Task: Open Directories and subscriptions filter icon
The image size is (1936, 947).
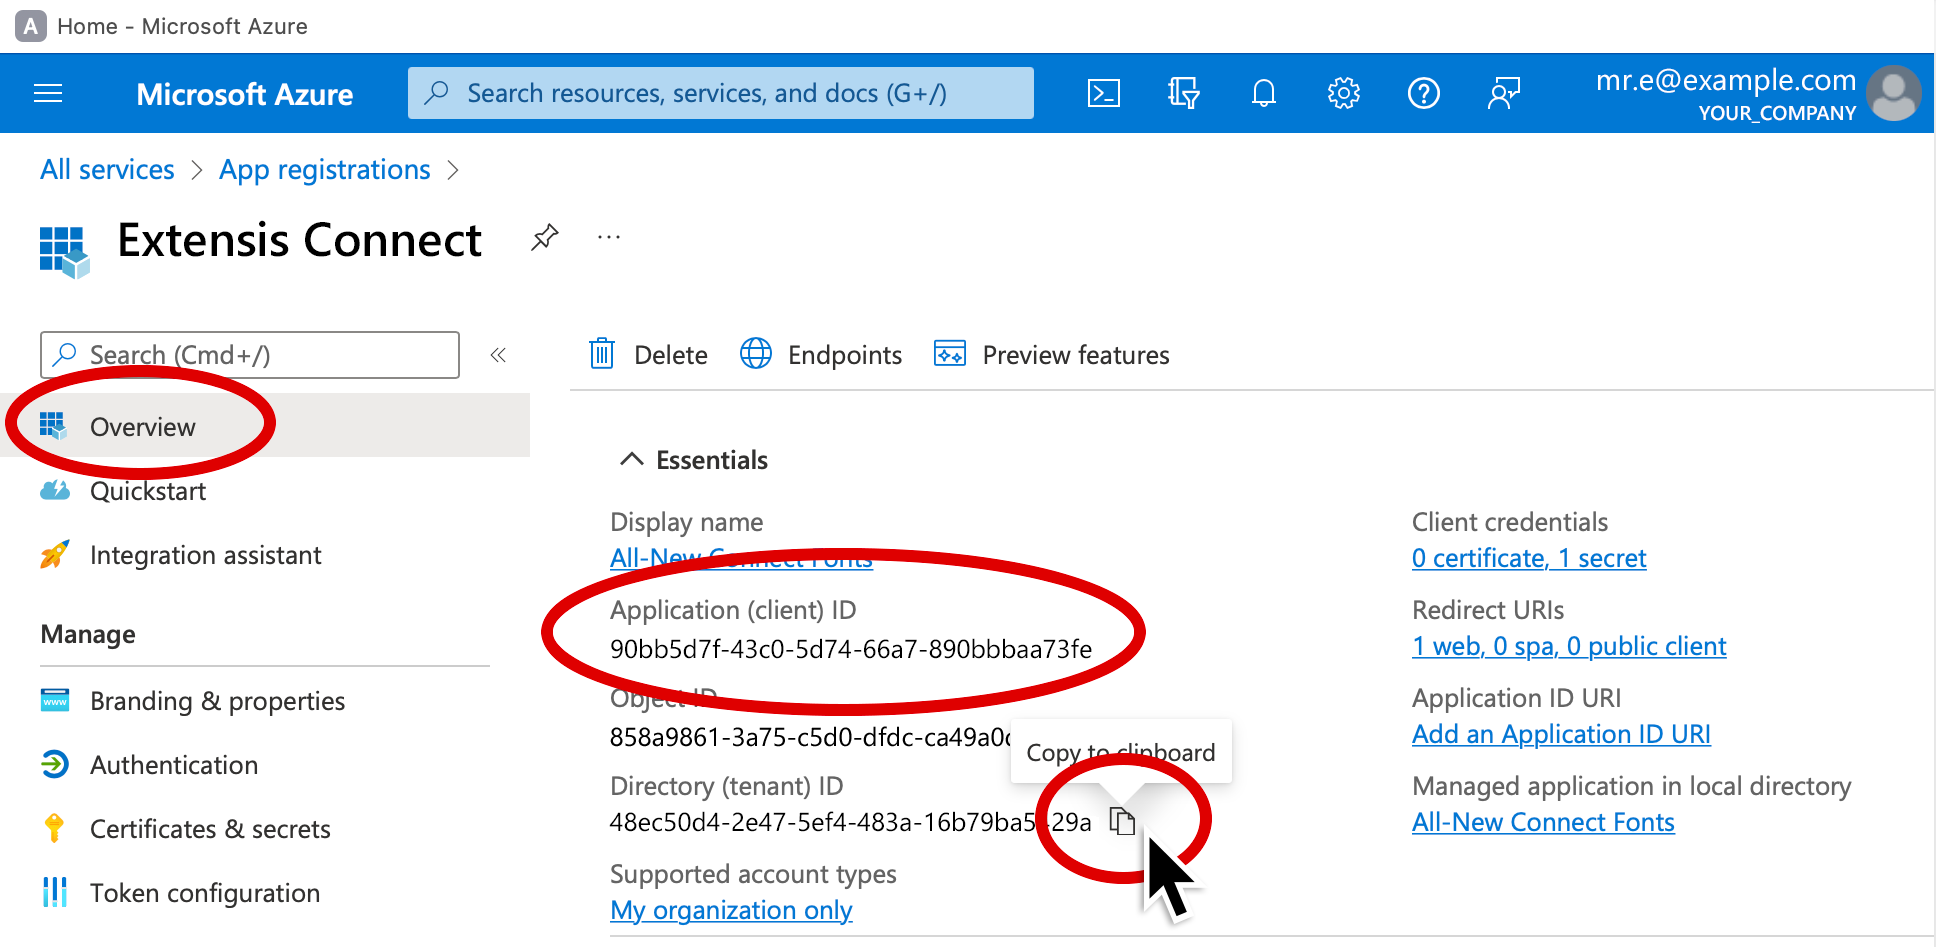Action: pyautogui.click(x=1183, y=94)
